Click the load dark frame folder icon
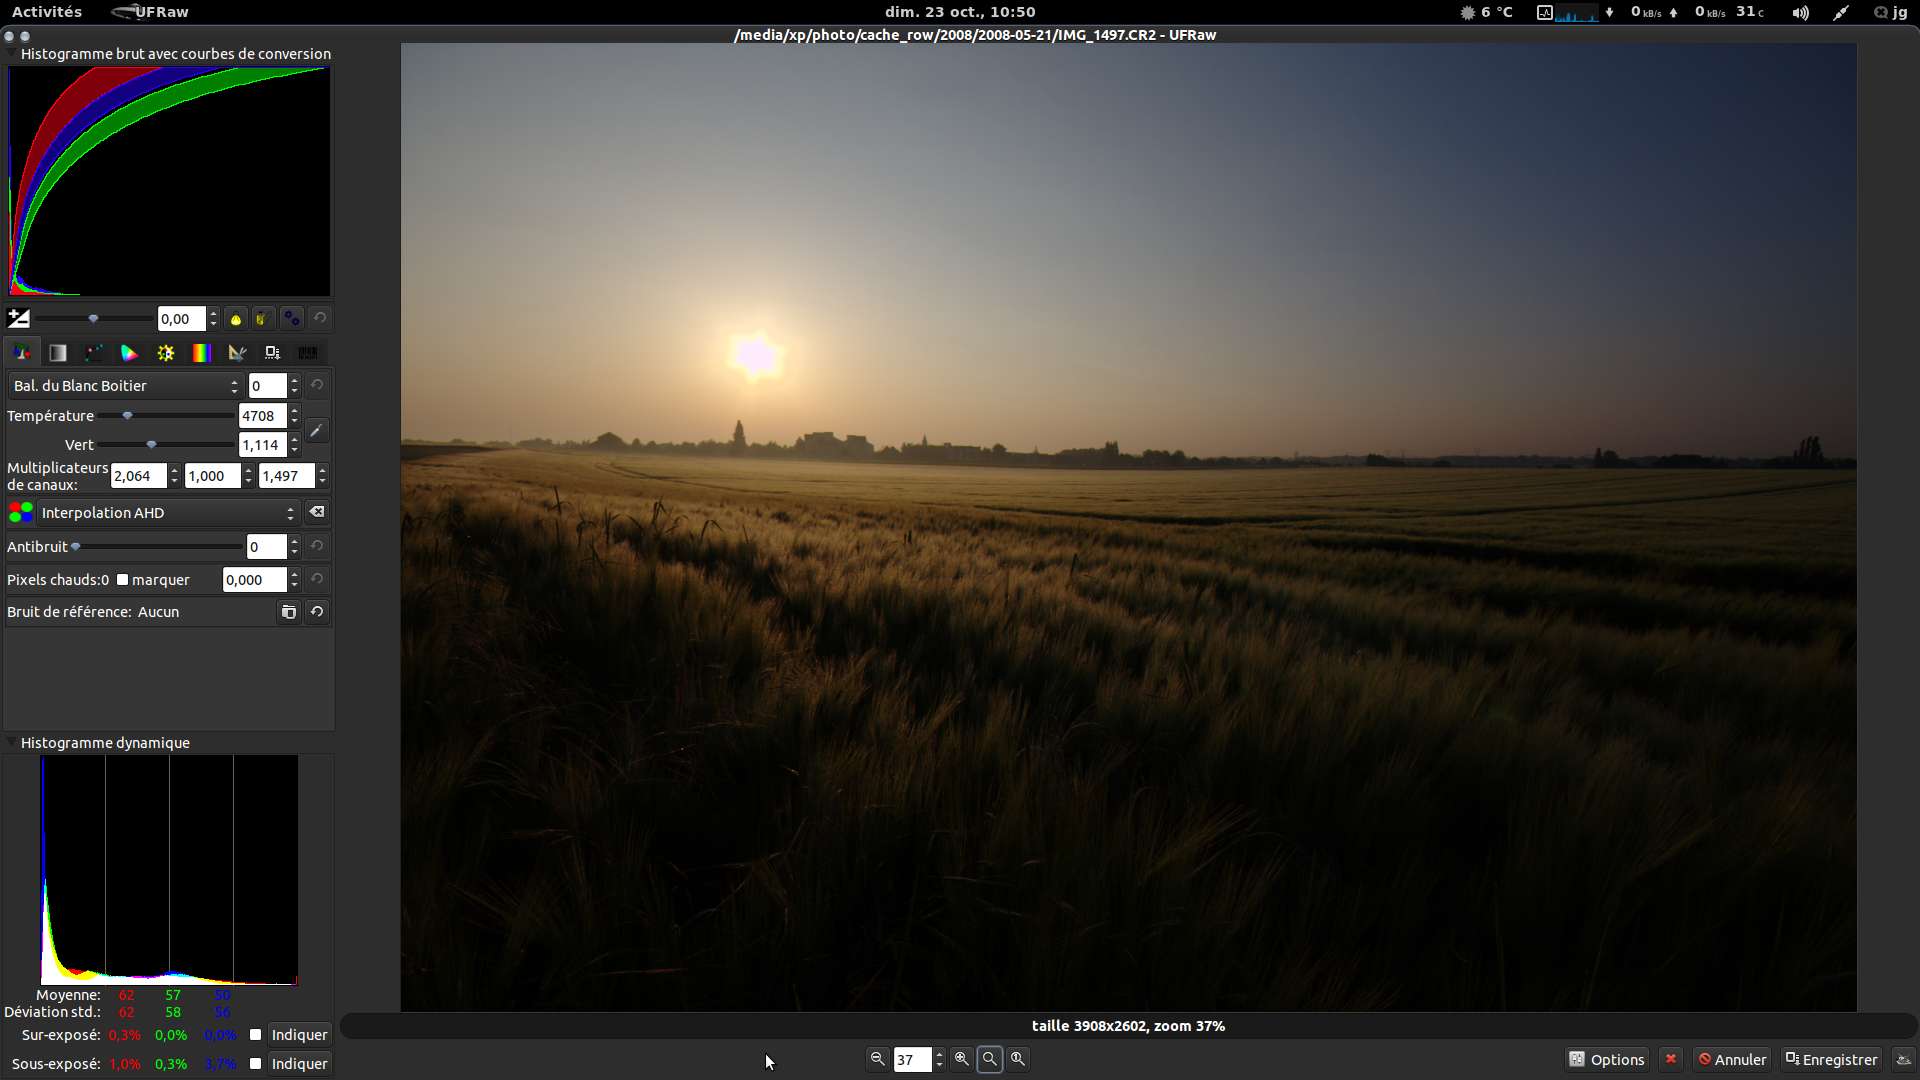The image size is (1920, 1080). coord(288,612)
